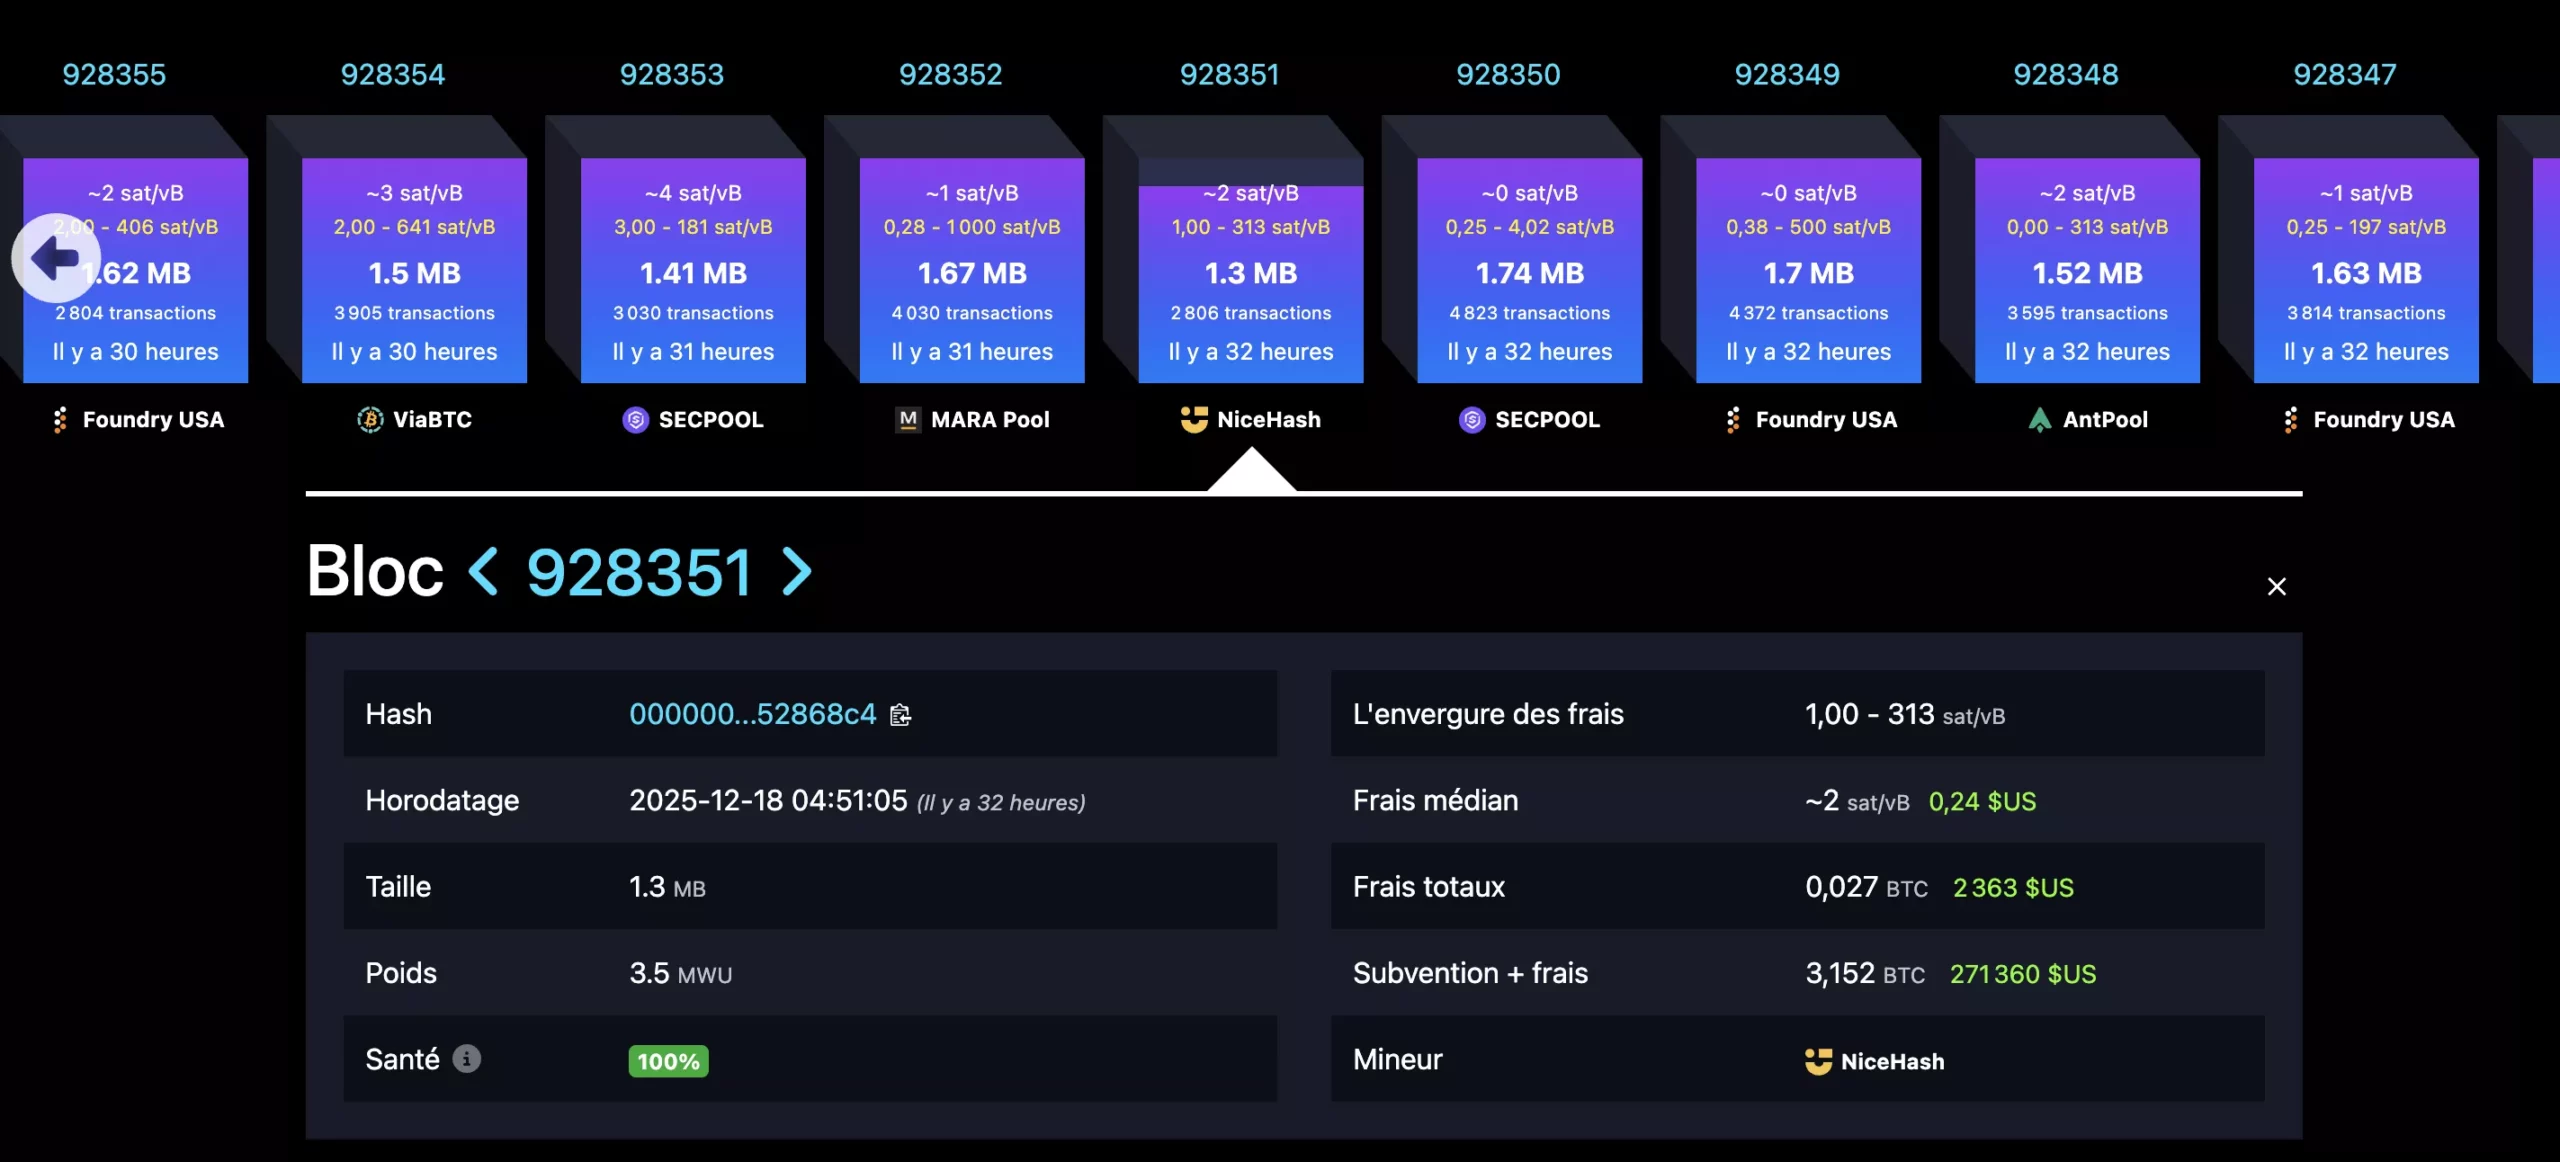Click the SECPOOL icon under block 928353

[637, 420]
